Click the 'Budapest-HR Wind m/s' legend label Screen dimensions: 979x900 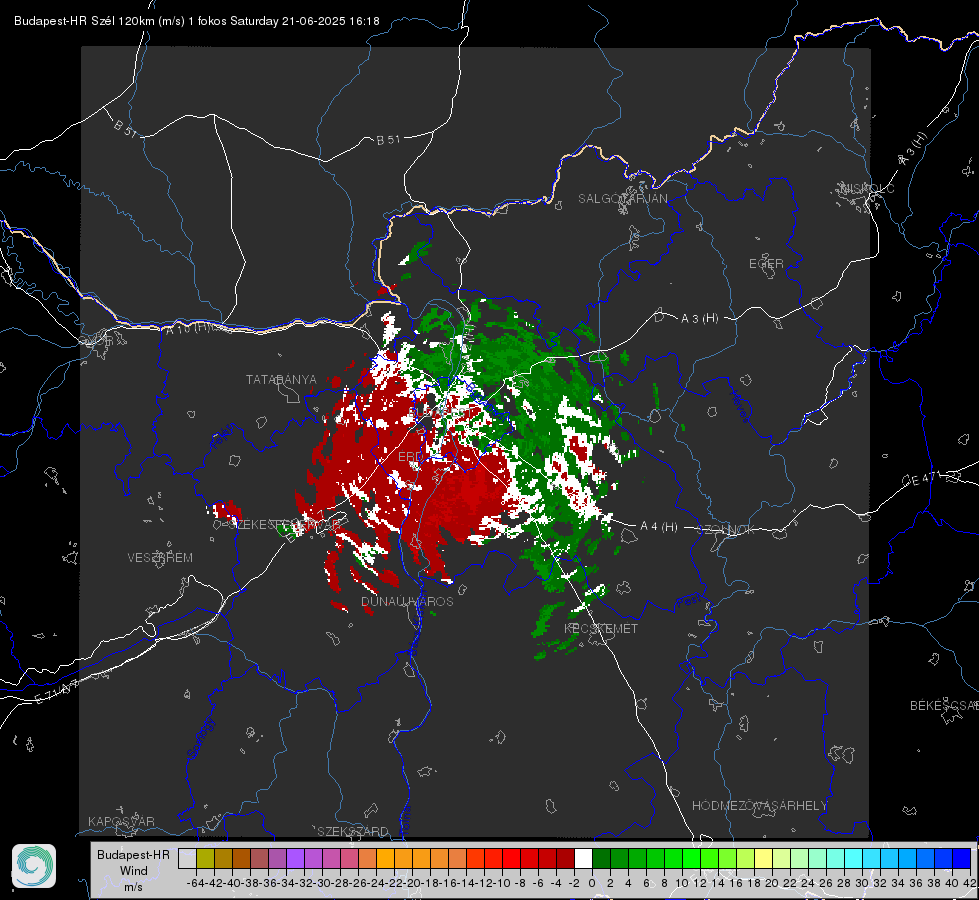click(133, 870)
